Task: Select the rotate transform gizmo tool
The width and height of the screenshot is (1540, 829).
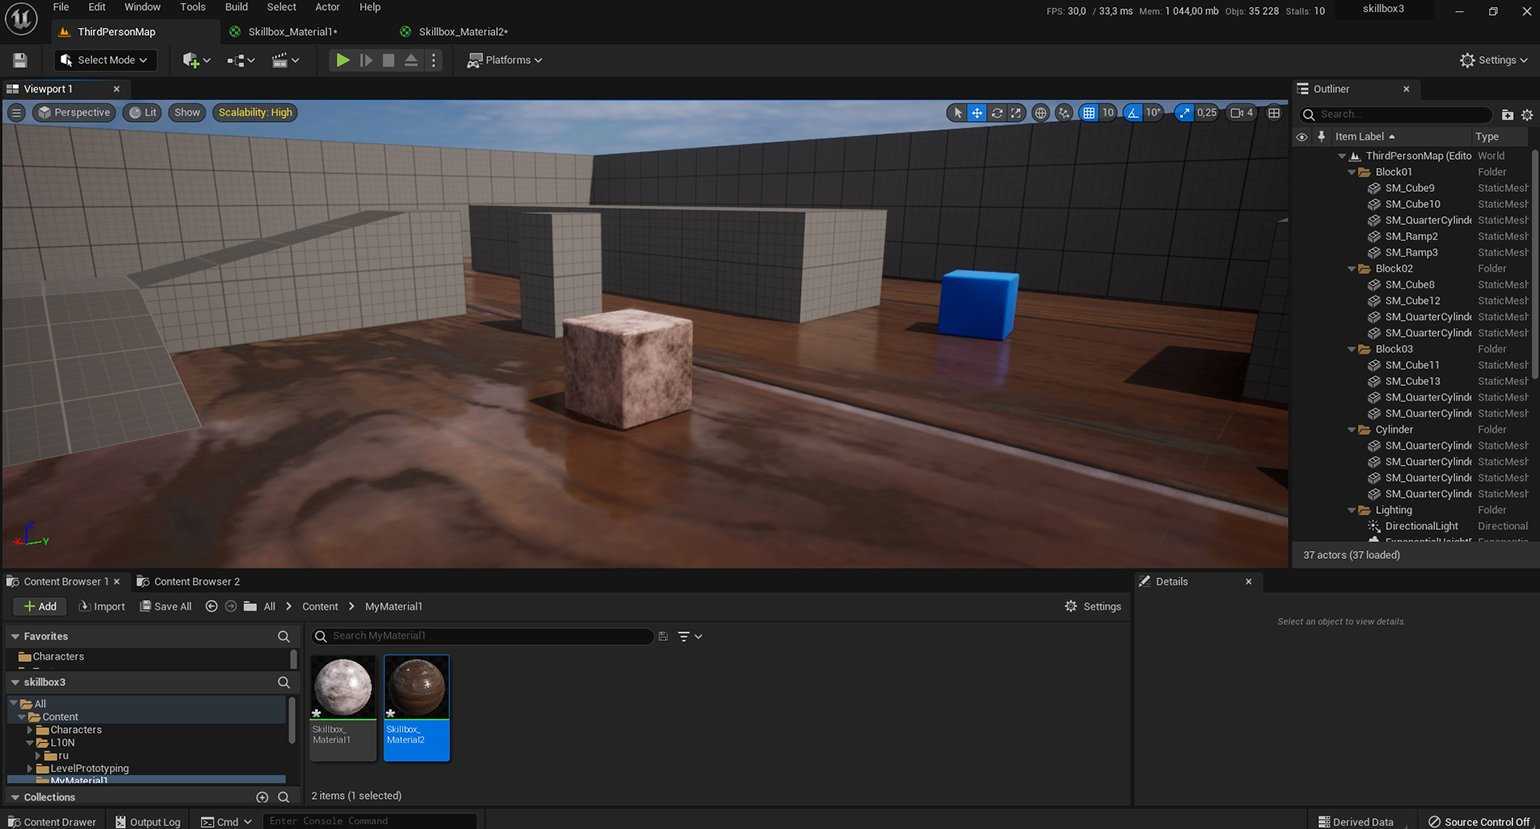Action: [997, 113]
